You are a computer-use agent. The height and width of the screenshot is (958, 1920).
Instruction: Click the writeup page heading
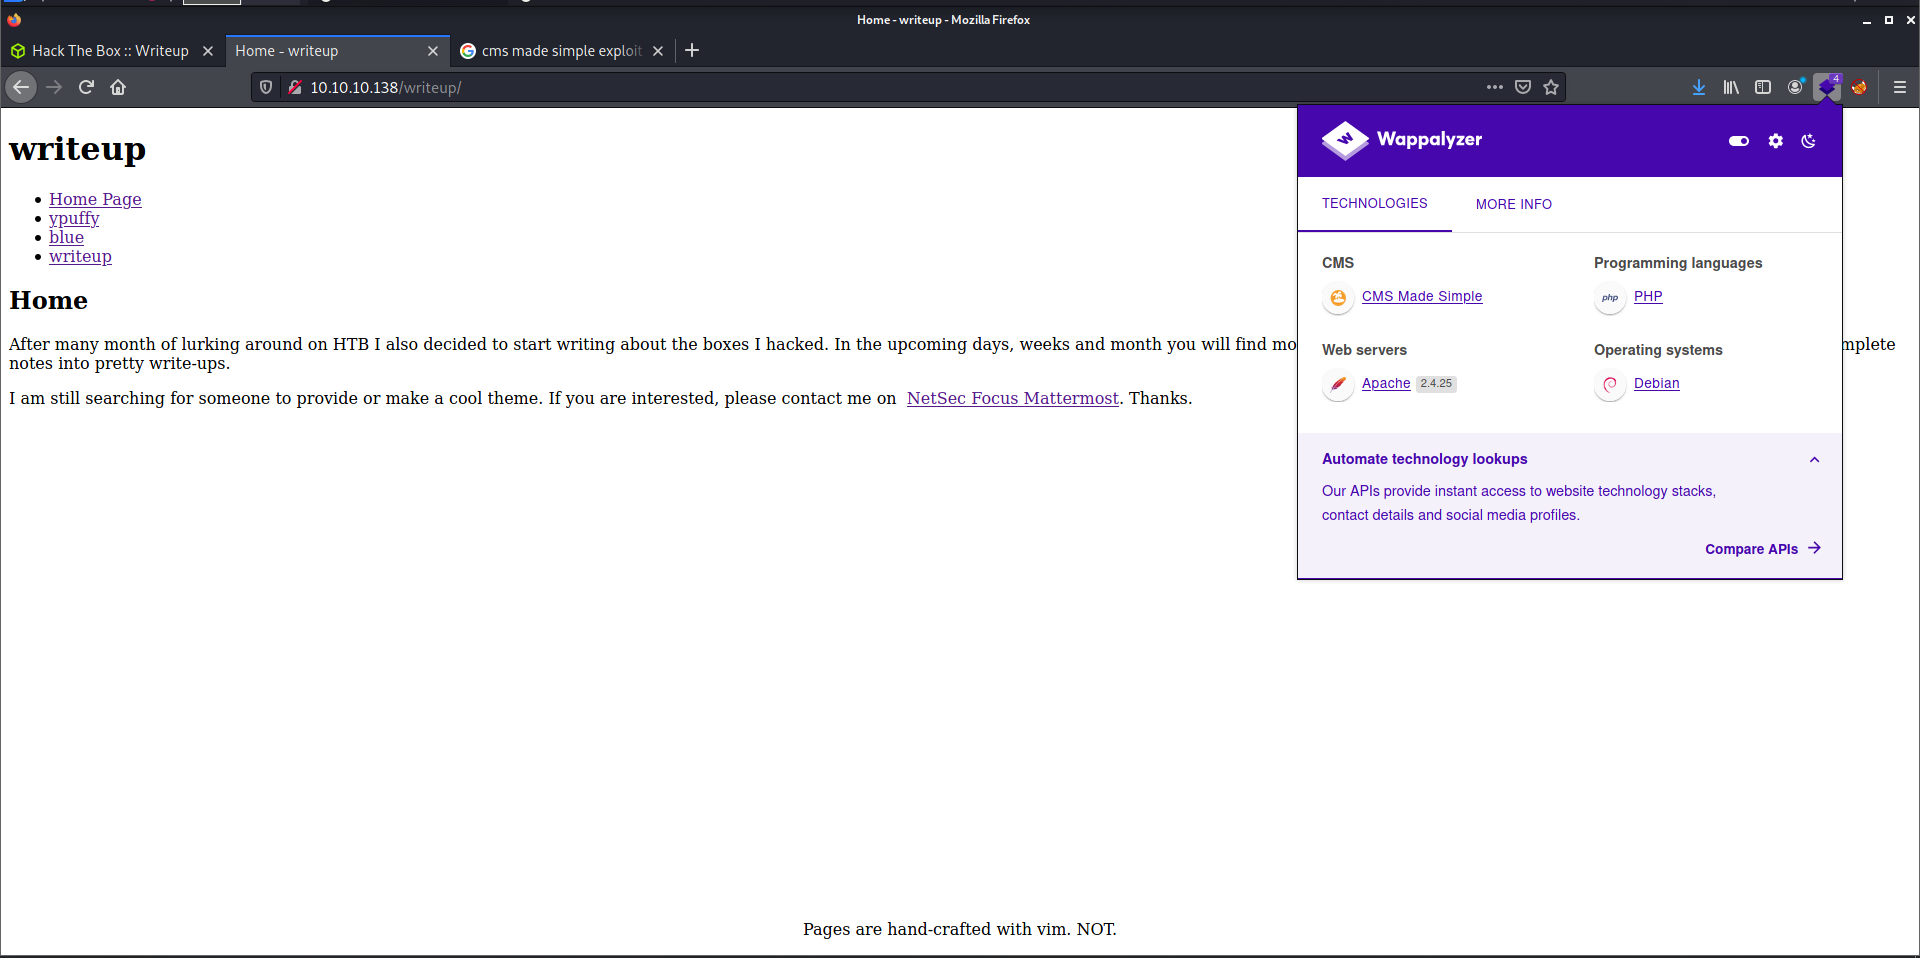point(78,149)
